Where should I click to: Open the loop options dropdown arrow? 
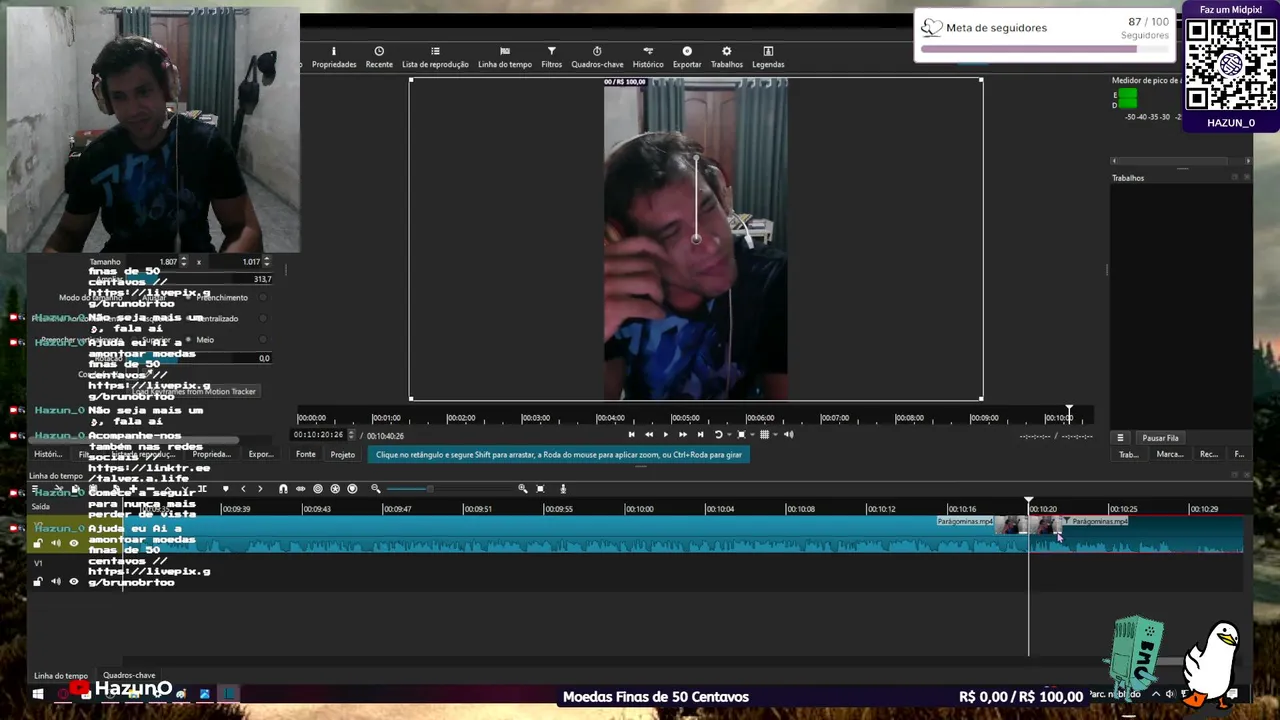click(728, 435)
